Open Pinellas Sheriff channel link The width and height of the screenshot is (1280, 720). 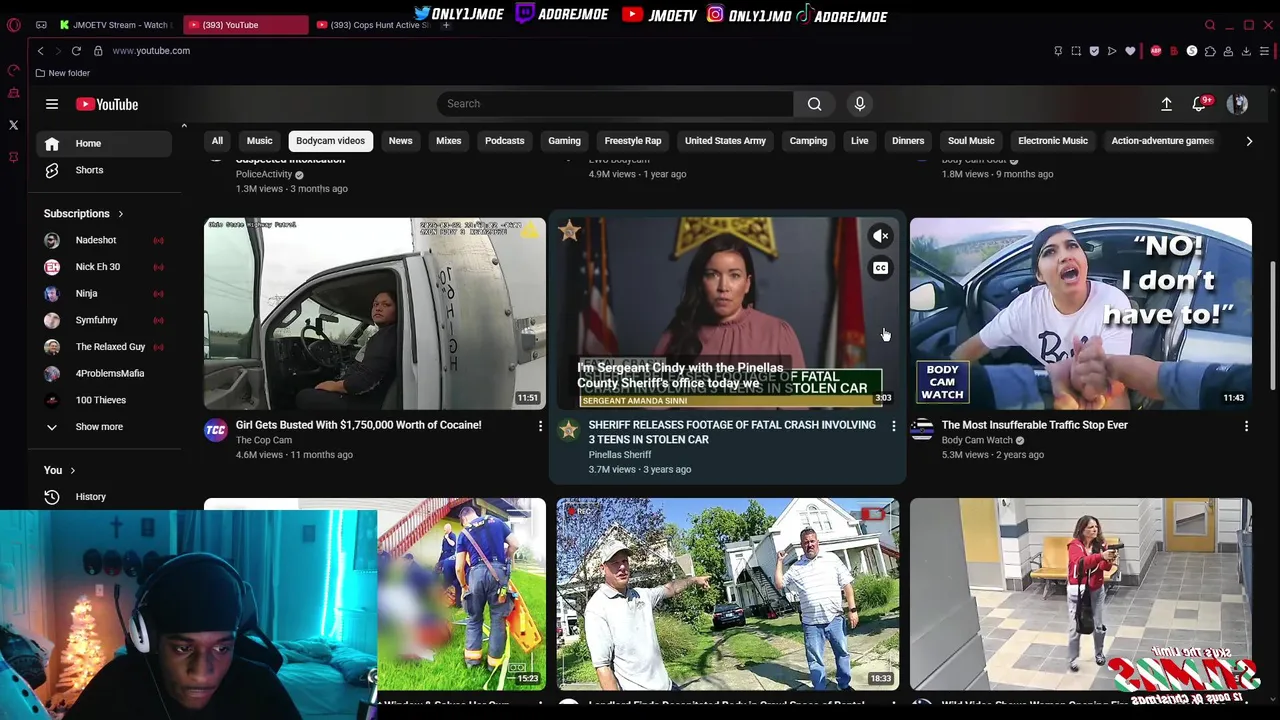(619, 455)
